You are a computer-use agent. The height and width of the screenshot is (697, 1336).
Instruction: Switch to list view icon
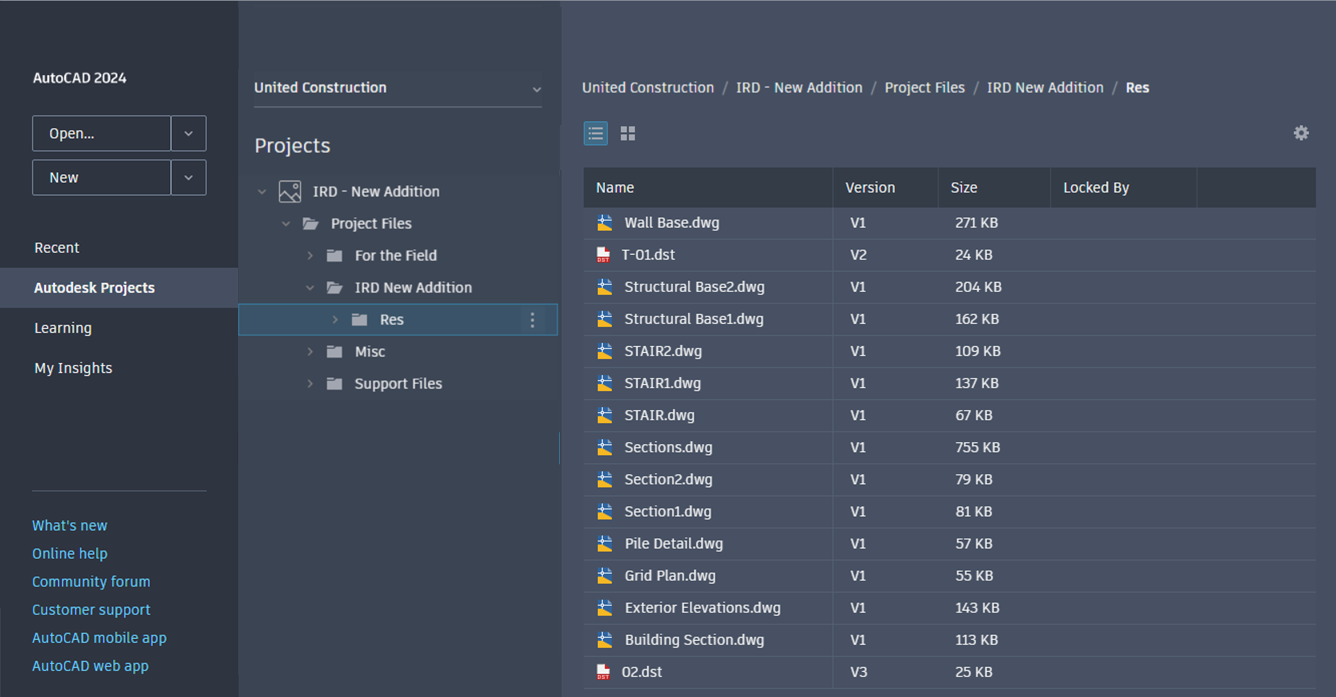click(x=596, y=133)
